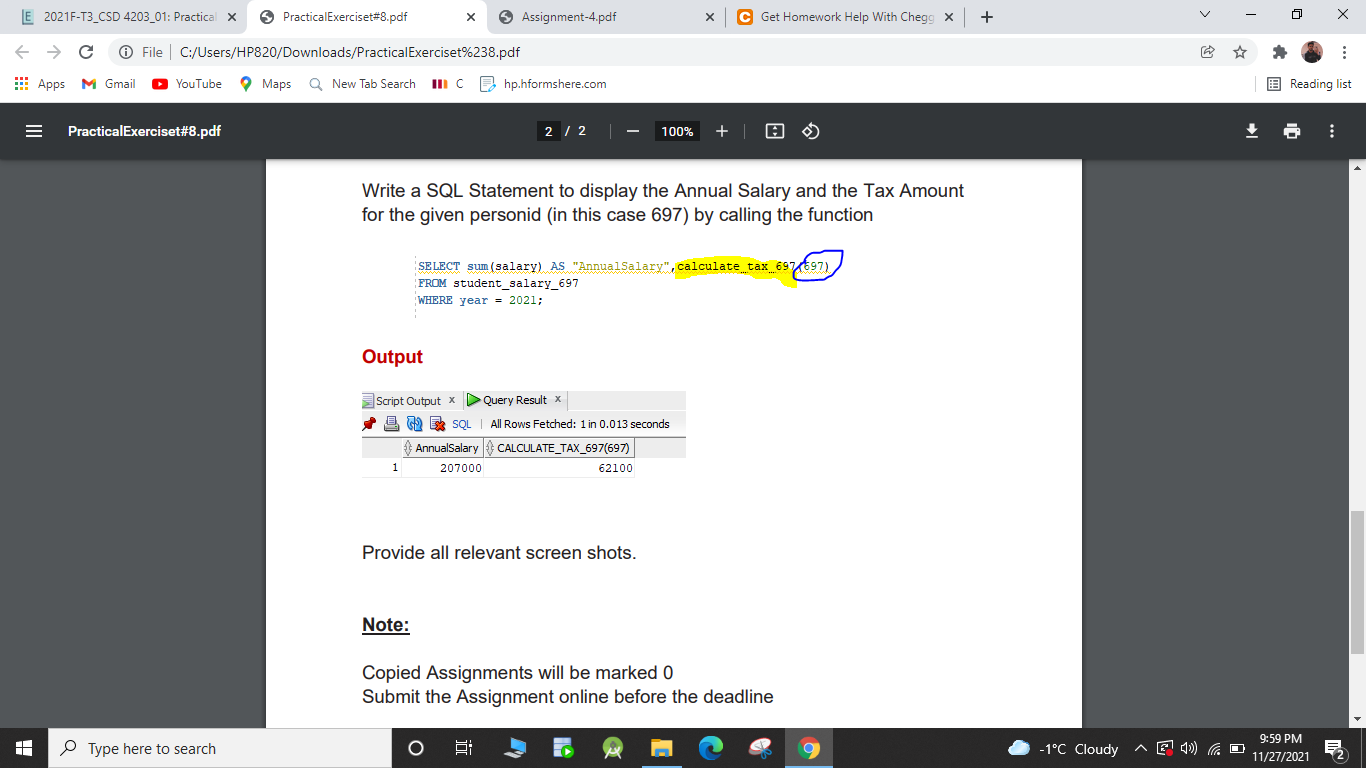Launch Android Studio from the taskbar
Screen dimensions: 1366x768
(x=611, y=748)
